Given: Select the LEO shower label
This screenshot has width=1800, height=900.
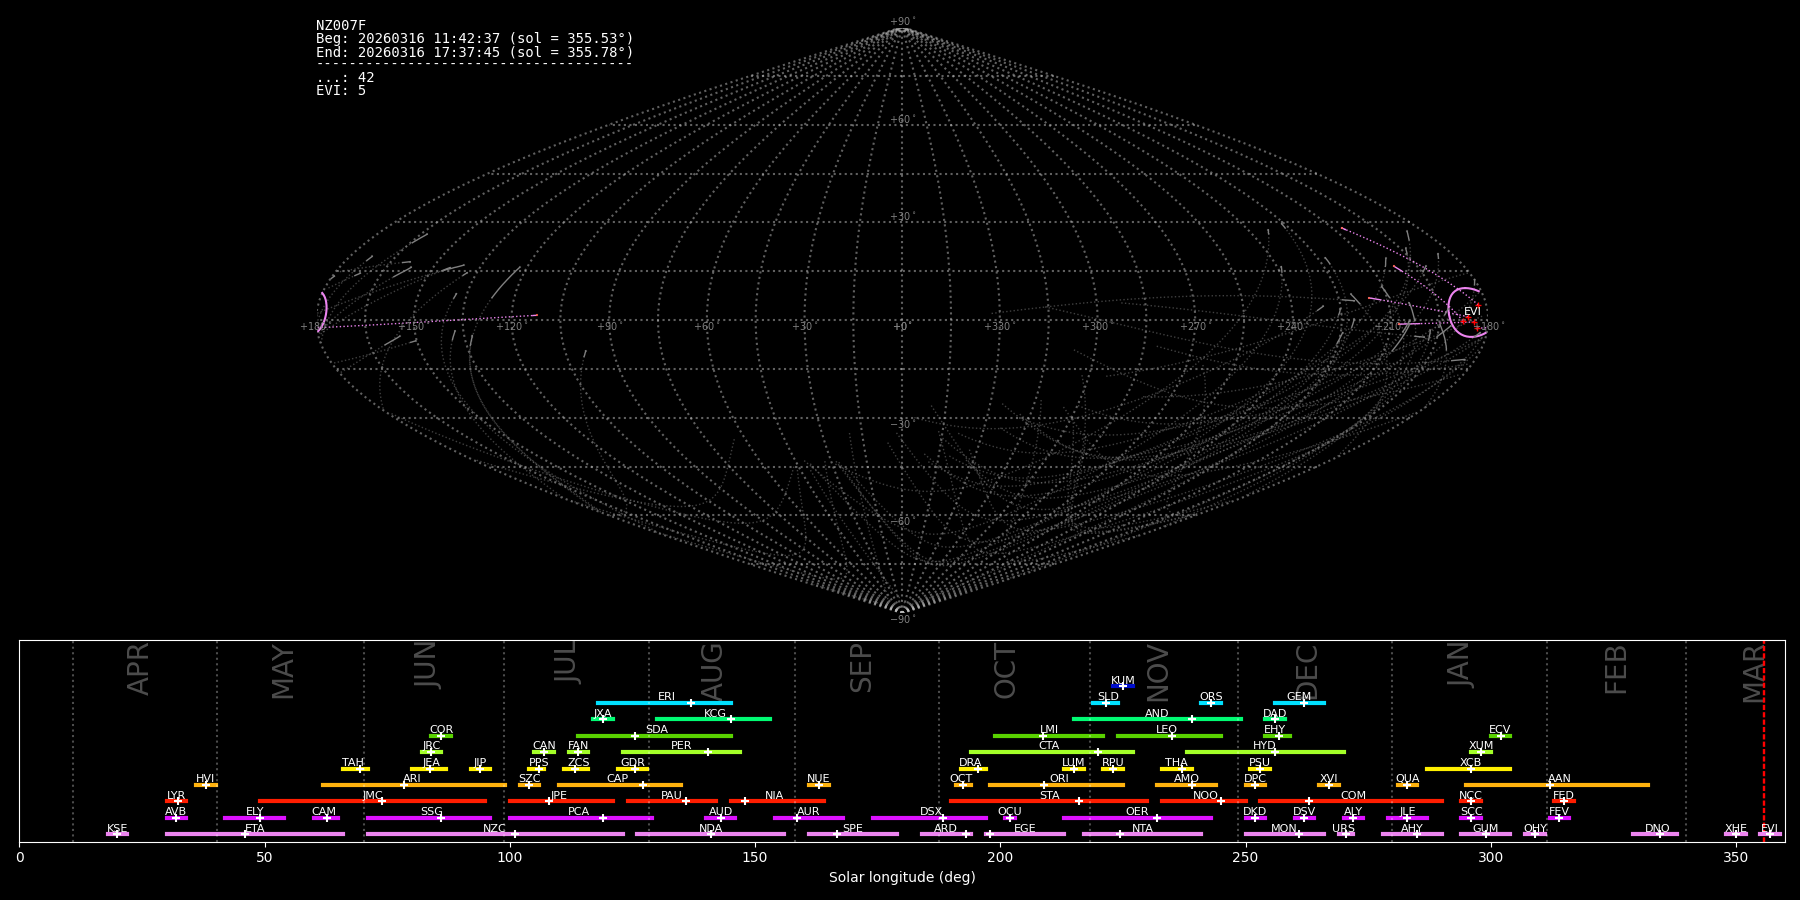Looking at the screenshot, I should click(1167, 730).
